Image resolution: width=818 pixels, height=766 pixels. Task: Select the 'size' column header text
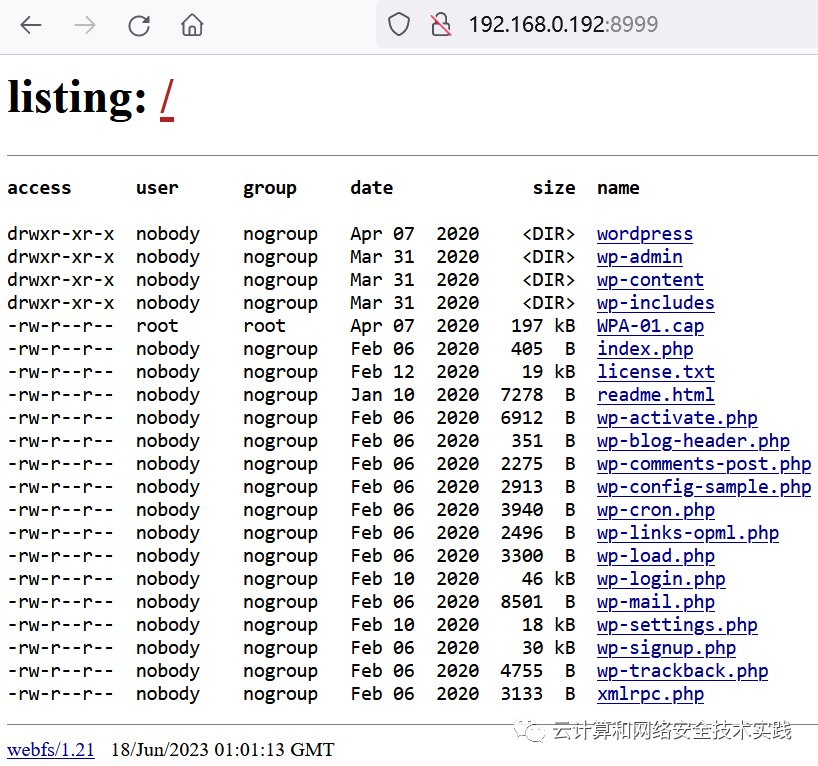pos(554,188)
